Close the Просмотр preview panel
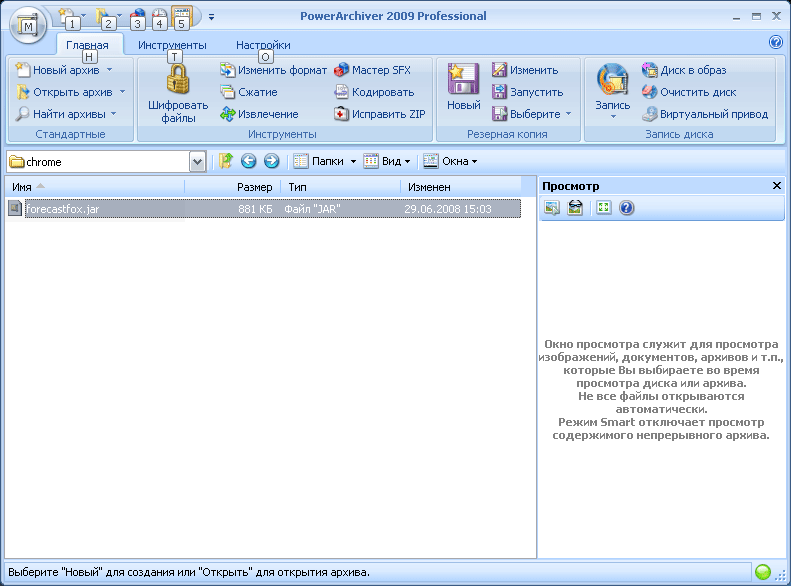 pos(777,186)
